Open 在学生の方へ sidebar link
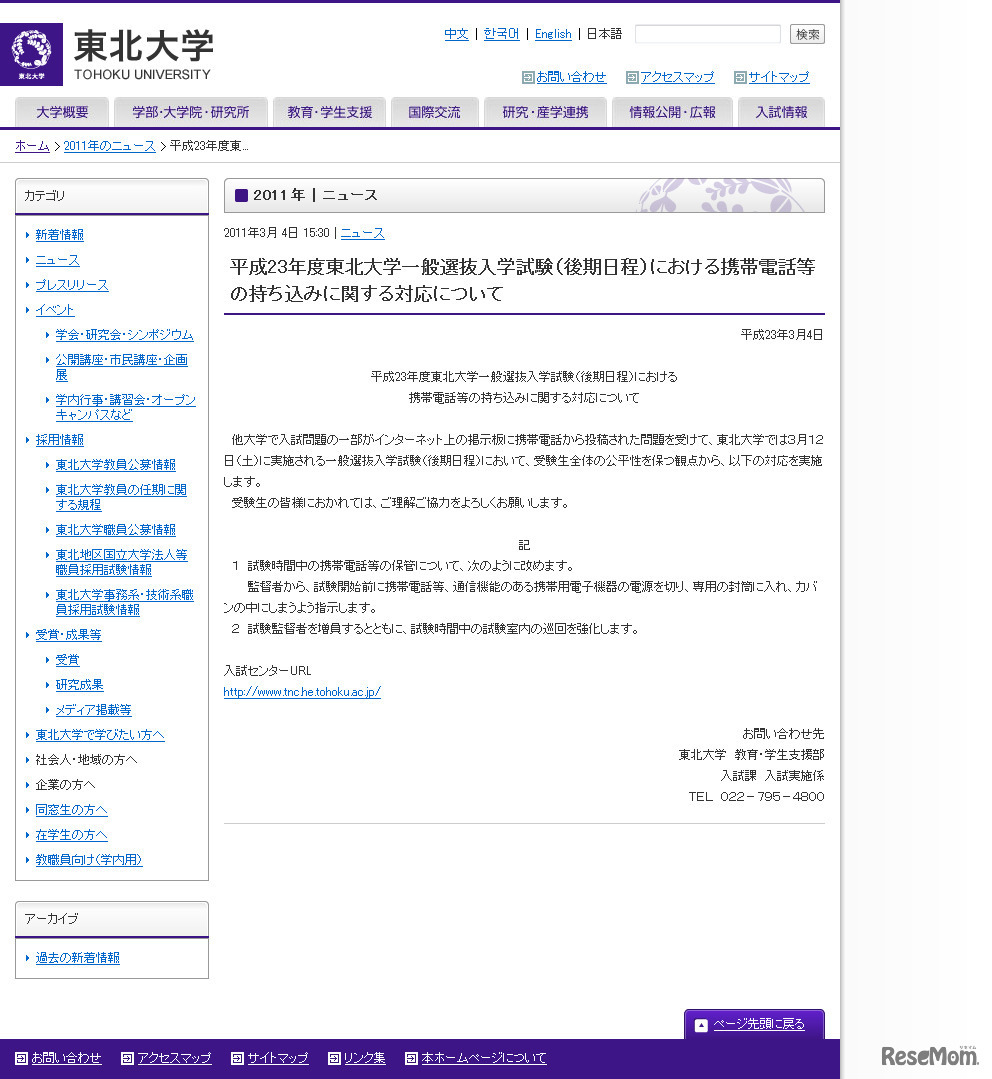 tap(72, 835)
